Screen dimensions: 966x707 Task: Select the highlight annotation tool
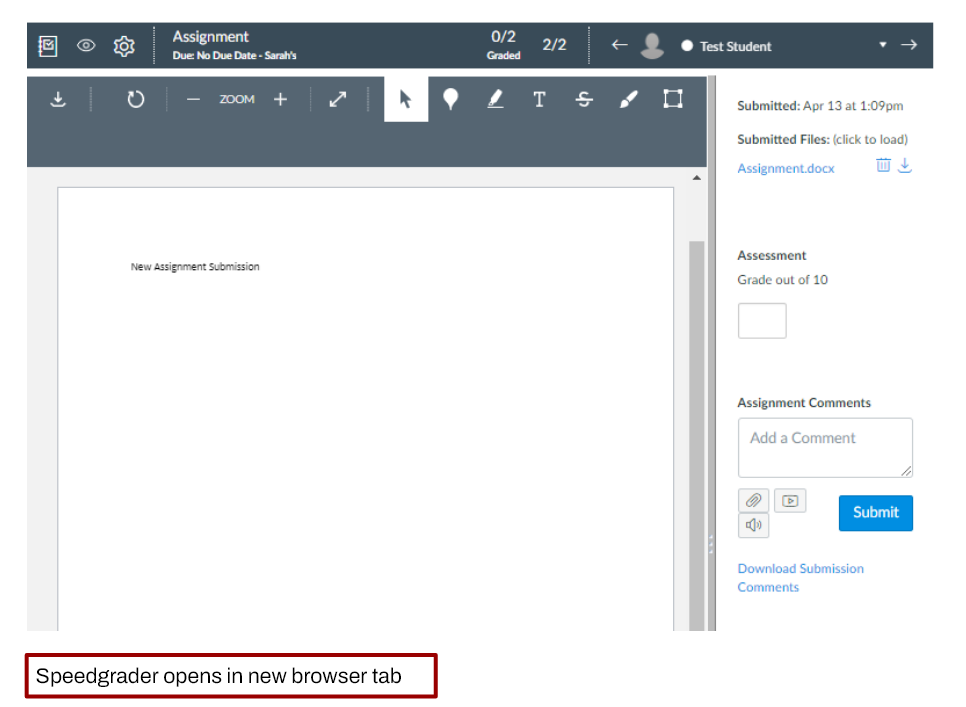tap(495, 99)
